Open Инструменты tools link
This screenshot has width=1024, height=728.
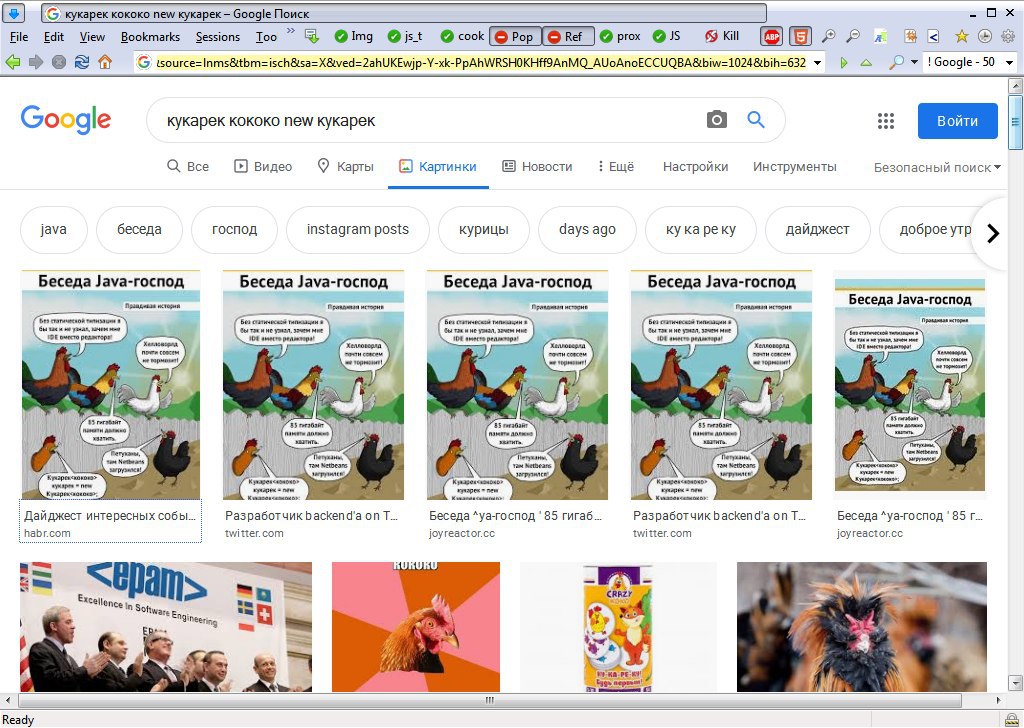[x=795, y=166]
